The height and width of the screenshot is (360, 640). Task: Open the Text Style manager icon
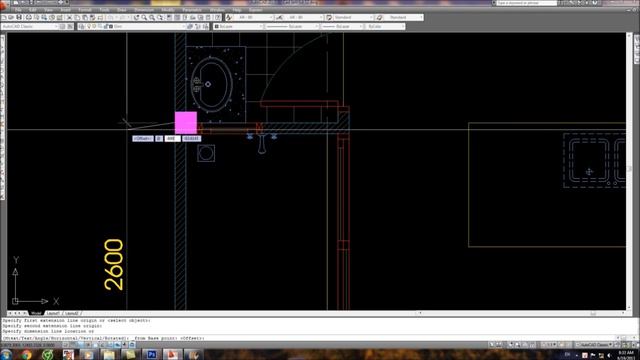(x=229, y=18)
